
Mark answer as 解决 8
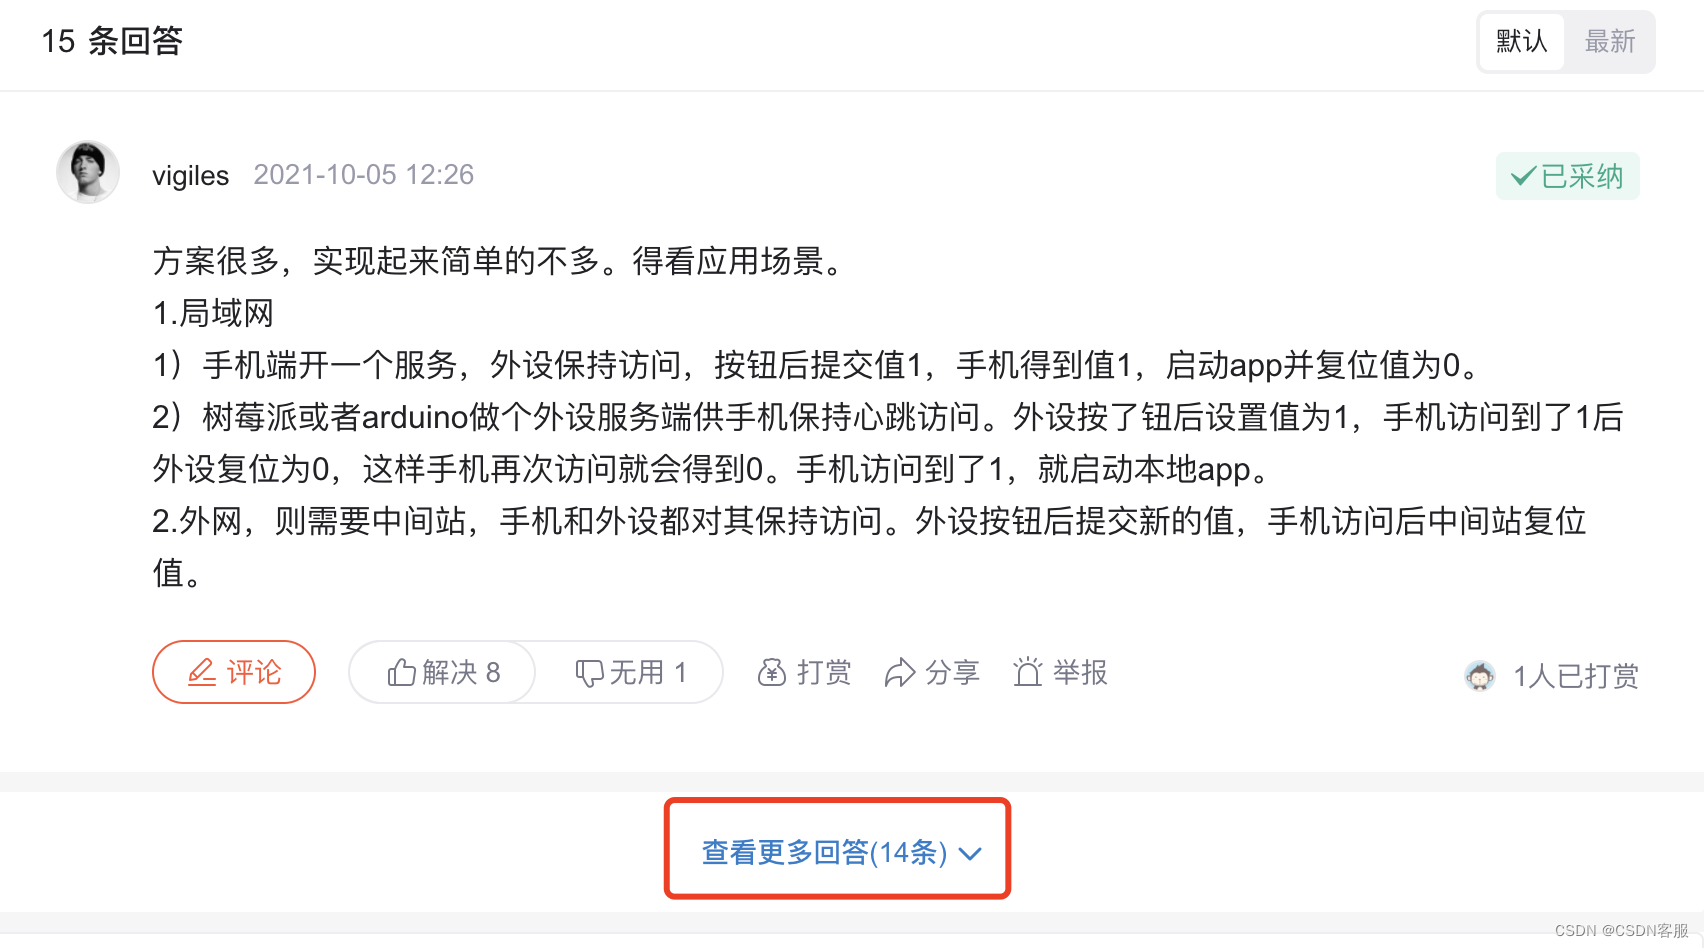click(x=443, y=672)
